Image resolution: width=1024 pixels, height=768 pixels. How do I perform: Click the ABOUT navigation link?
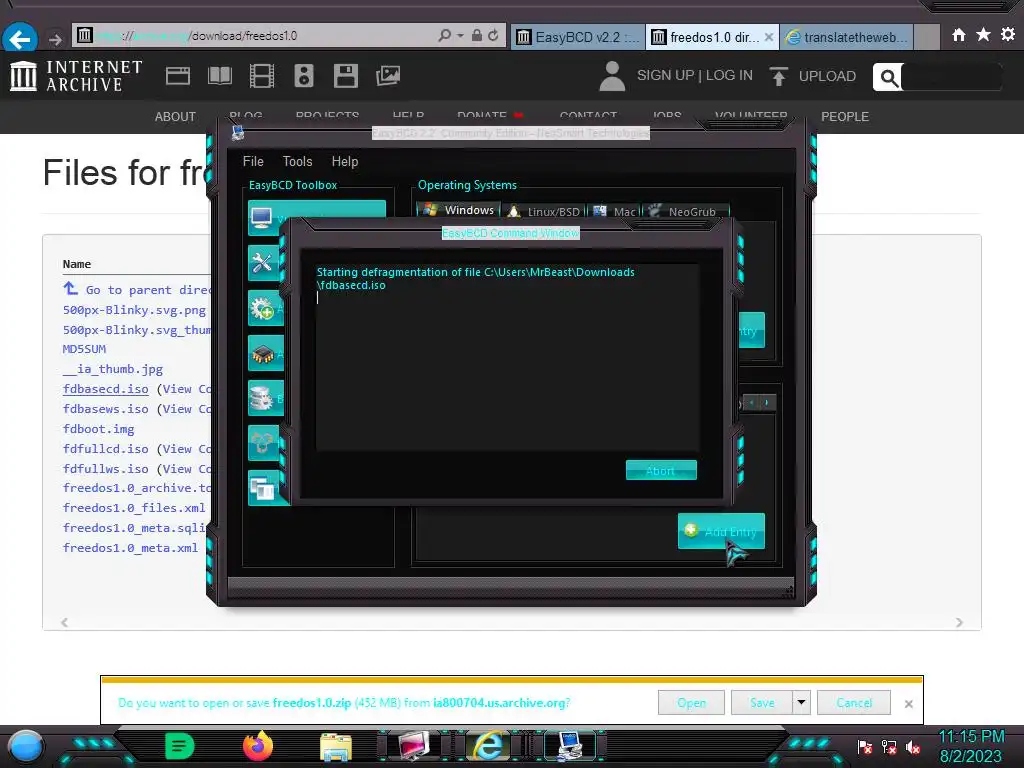pos(175,117)
